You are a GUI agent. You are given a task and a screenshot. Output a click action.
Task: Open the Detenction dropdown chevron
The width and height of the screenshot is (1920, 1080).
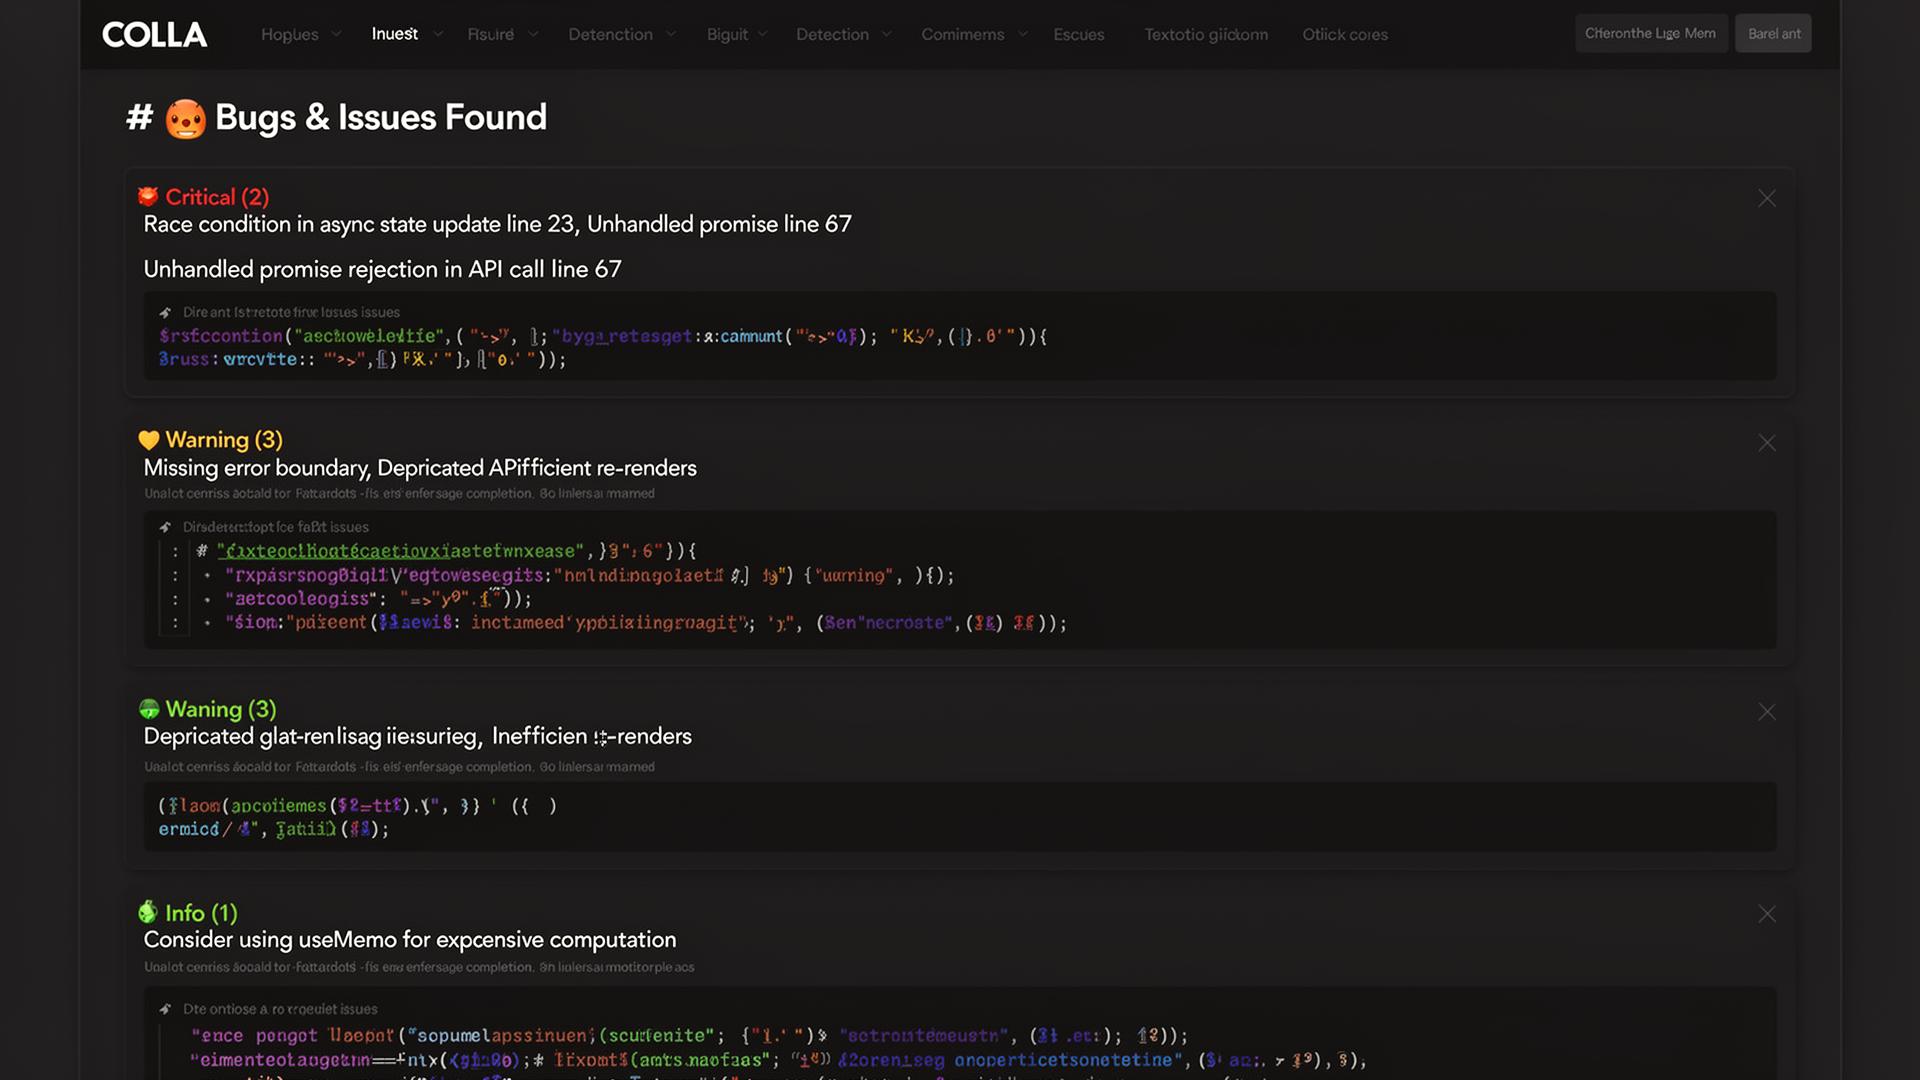(x=671, y=34)
